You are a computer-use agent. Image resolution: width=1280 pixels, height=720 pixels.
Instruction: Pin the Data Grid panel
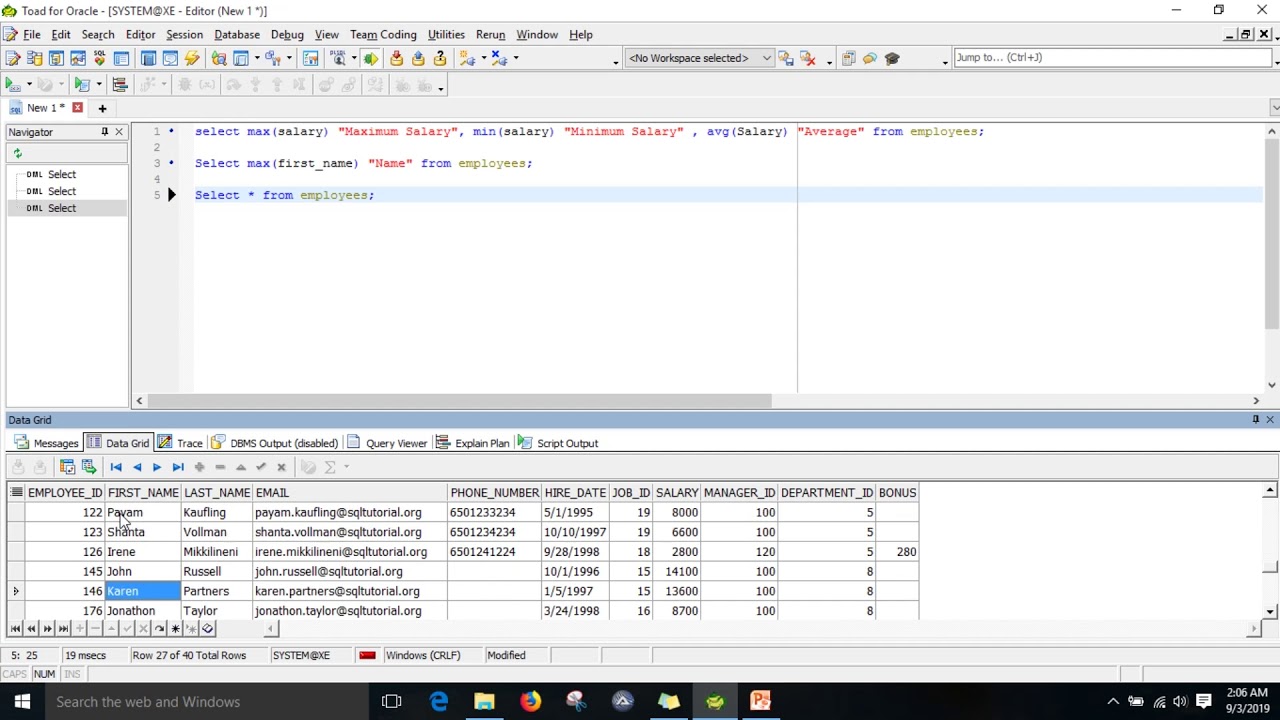pos(1256,420)
